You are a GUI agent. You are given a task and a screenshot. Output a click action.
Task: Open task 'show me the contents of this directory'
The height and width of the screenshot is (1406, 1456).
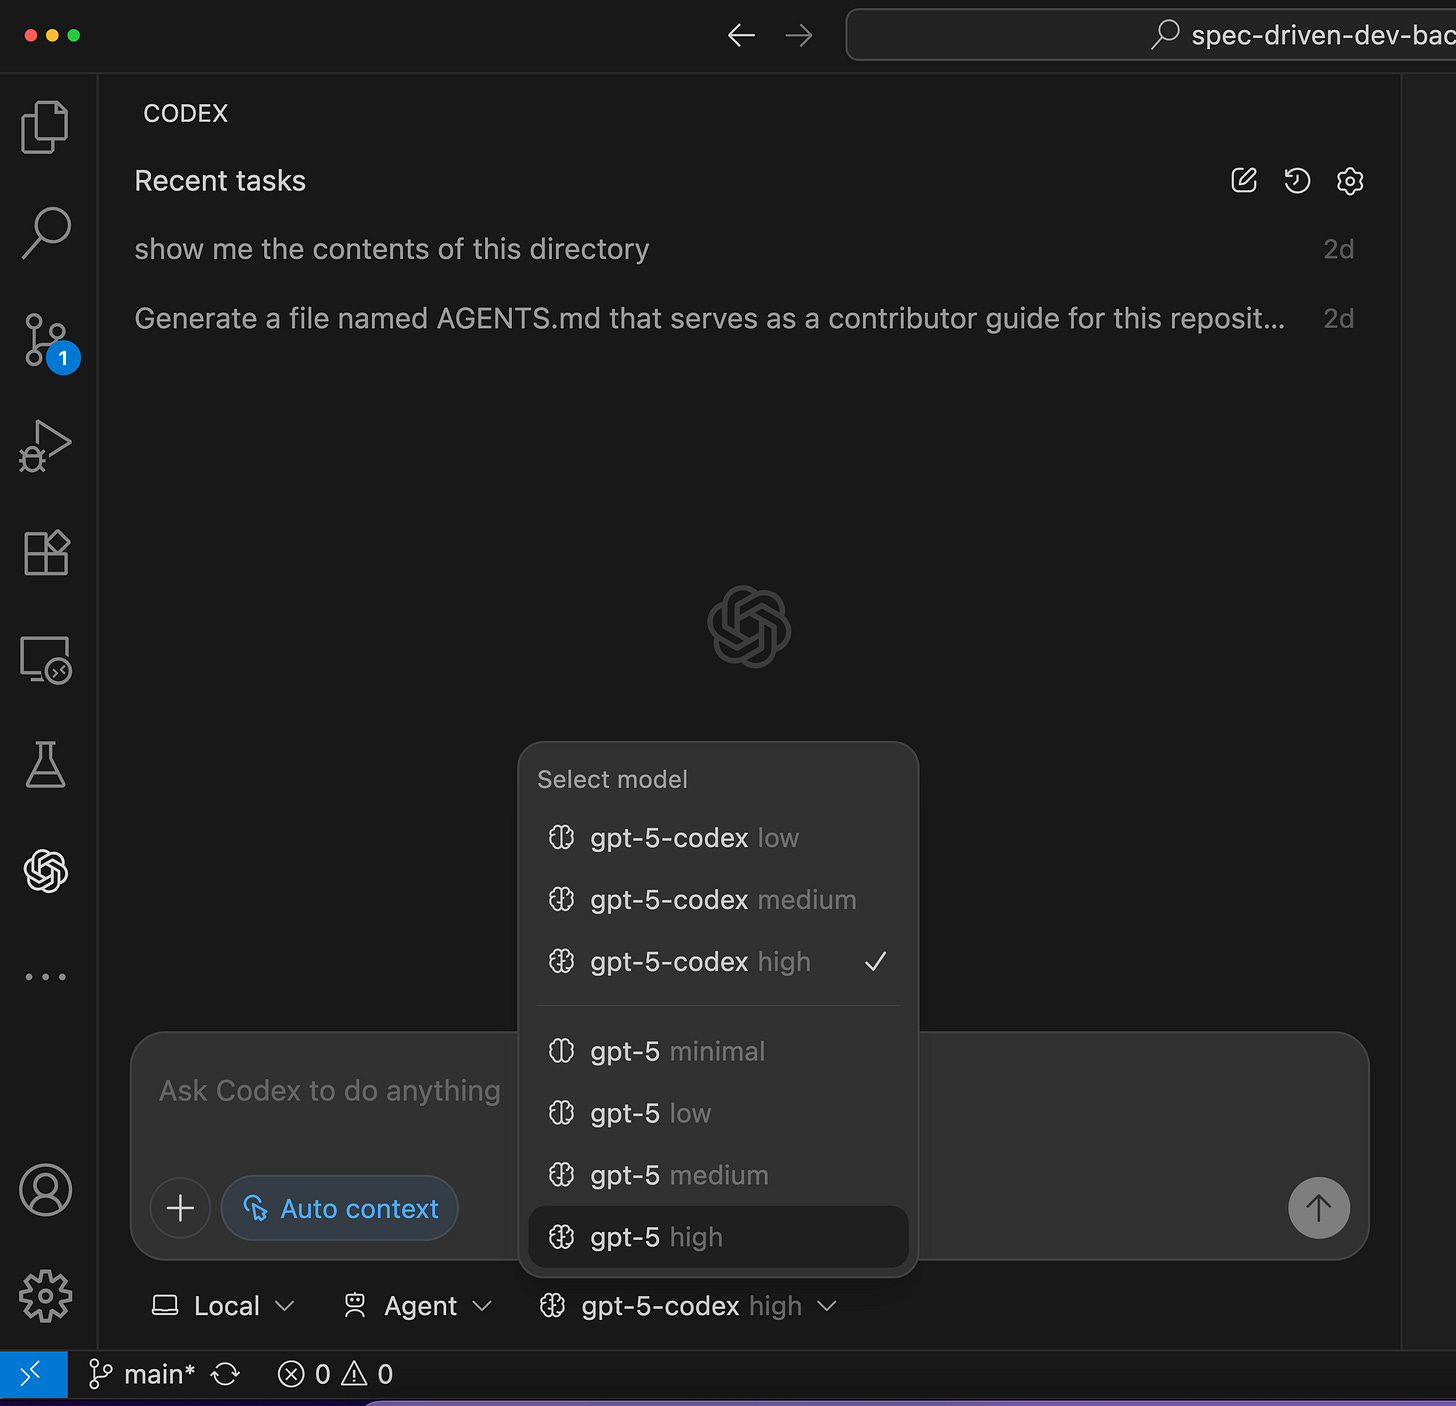pos(744,249)
